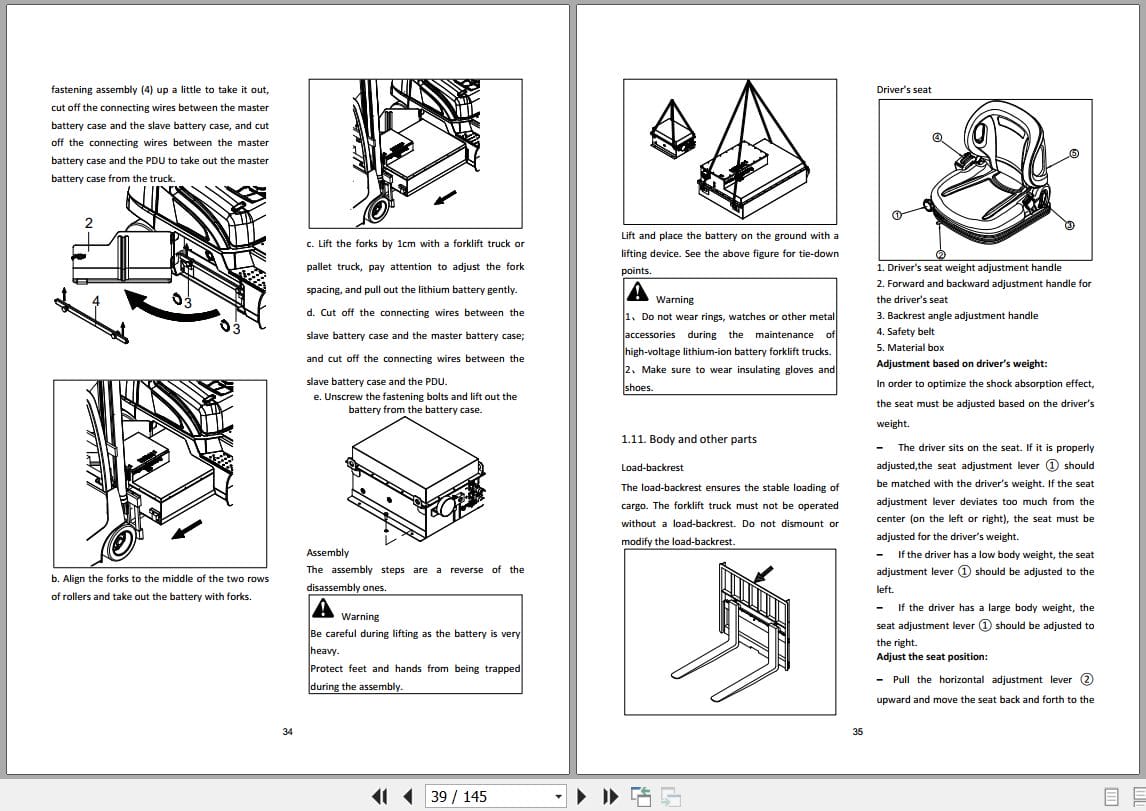Click the driver's seat diagram
This screenshot has width=1146, height=811.
(984, 177)
